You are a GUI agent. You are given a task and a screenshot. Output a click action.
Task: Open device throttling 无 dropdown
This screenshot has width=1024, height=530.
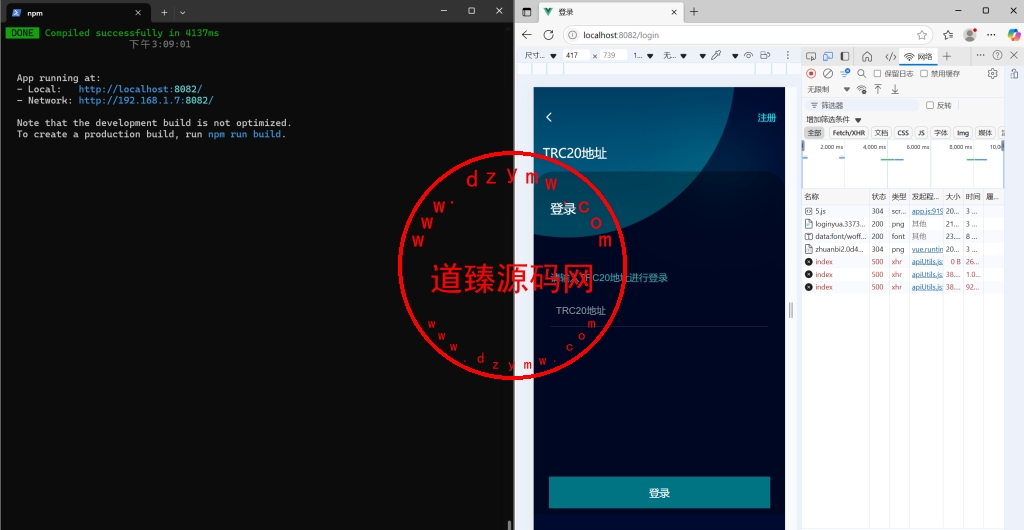coord(675,55)
